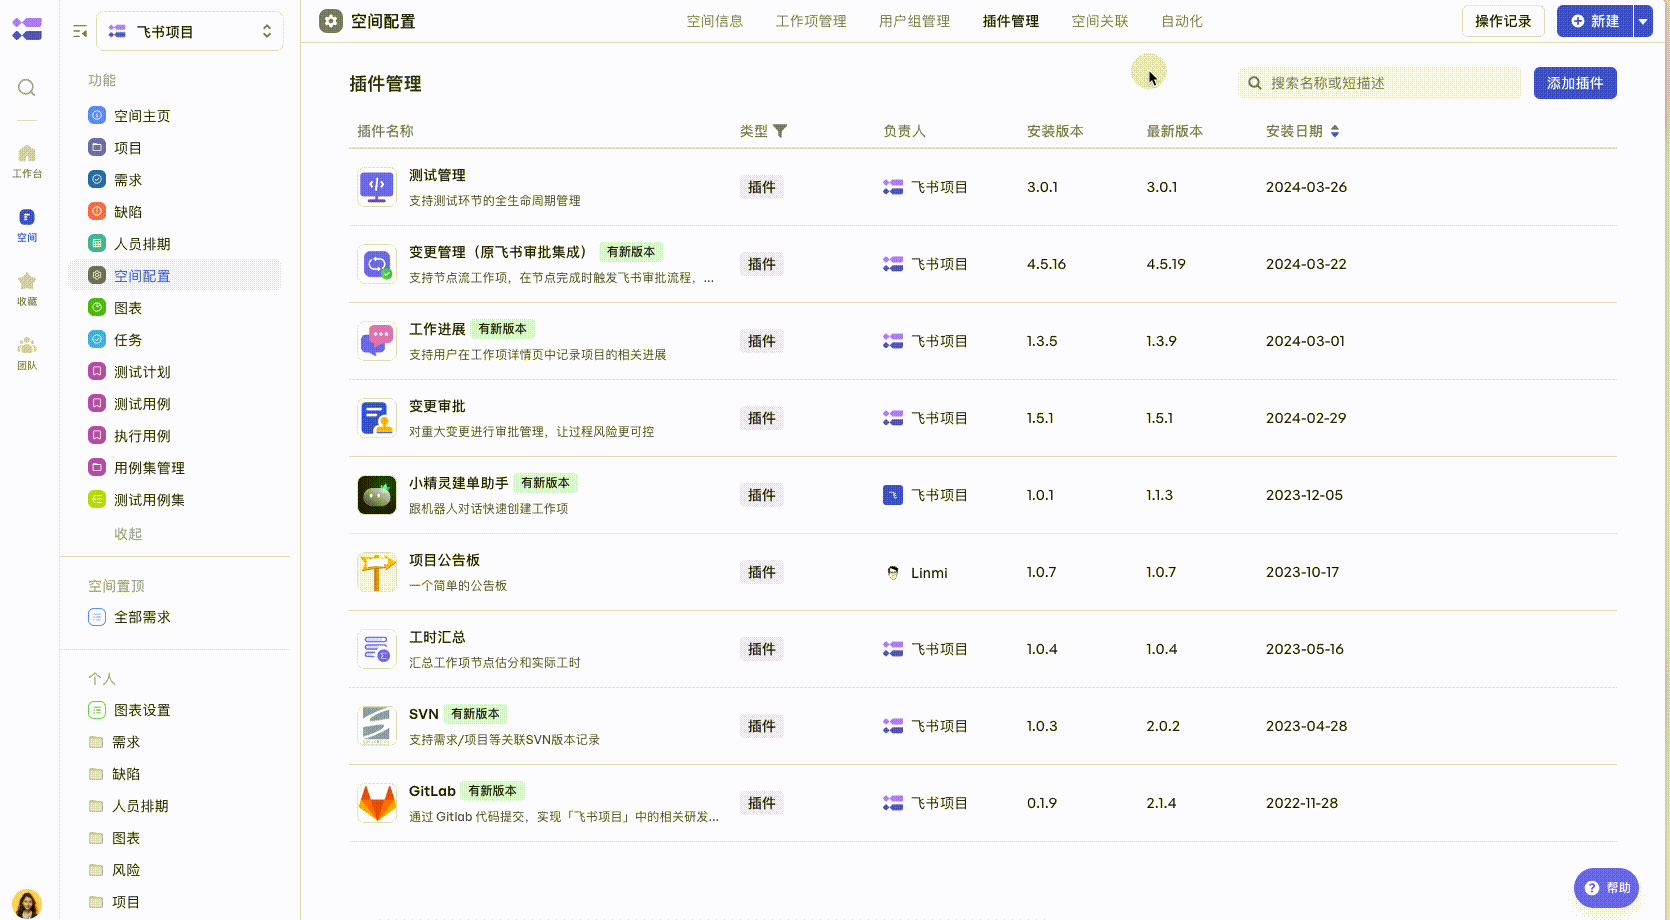
Task: Click latest version 2.0.2 for SVN
Action: click(1163, 726)
